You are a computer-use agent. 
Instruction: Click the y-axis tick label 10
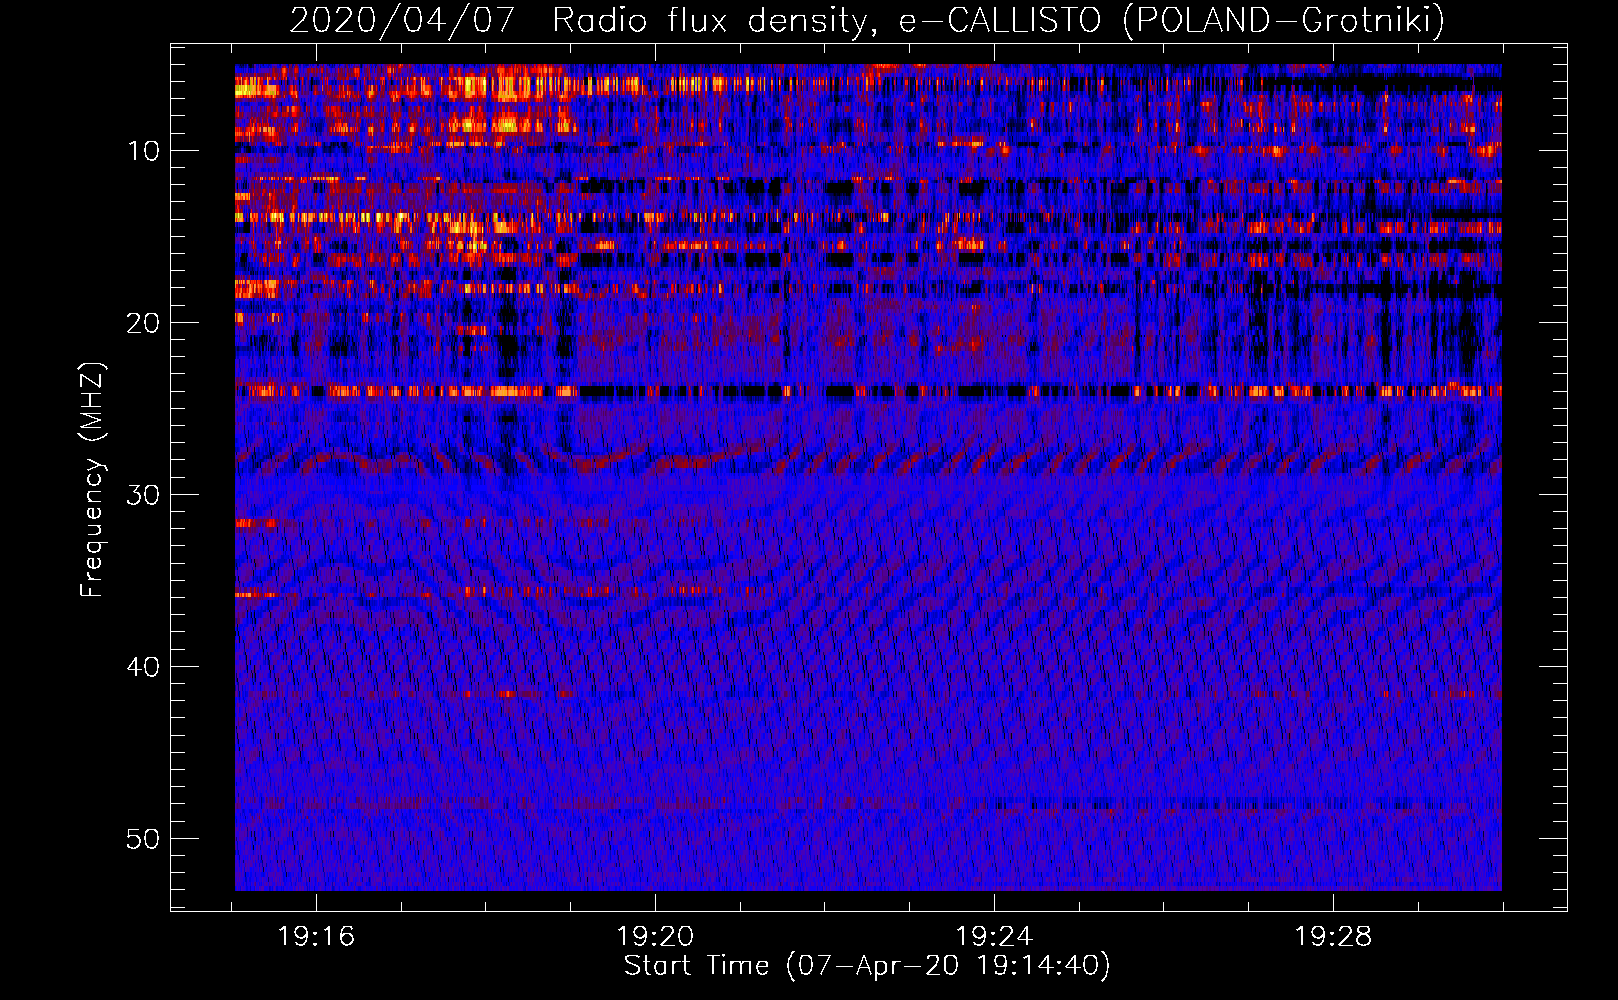point(144,151)
